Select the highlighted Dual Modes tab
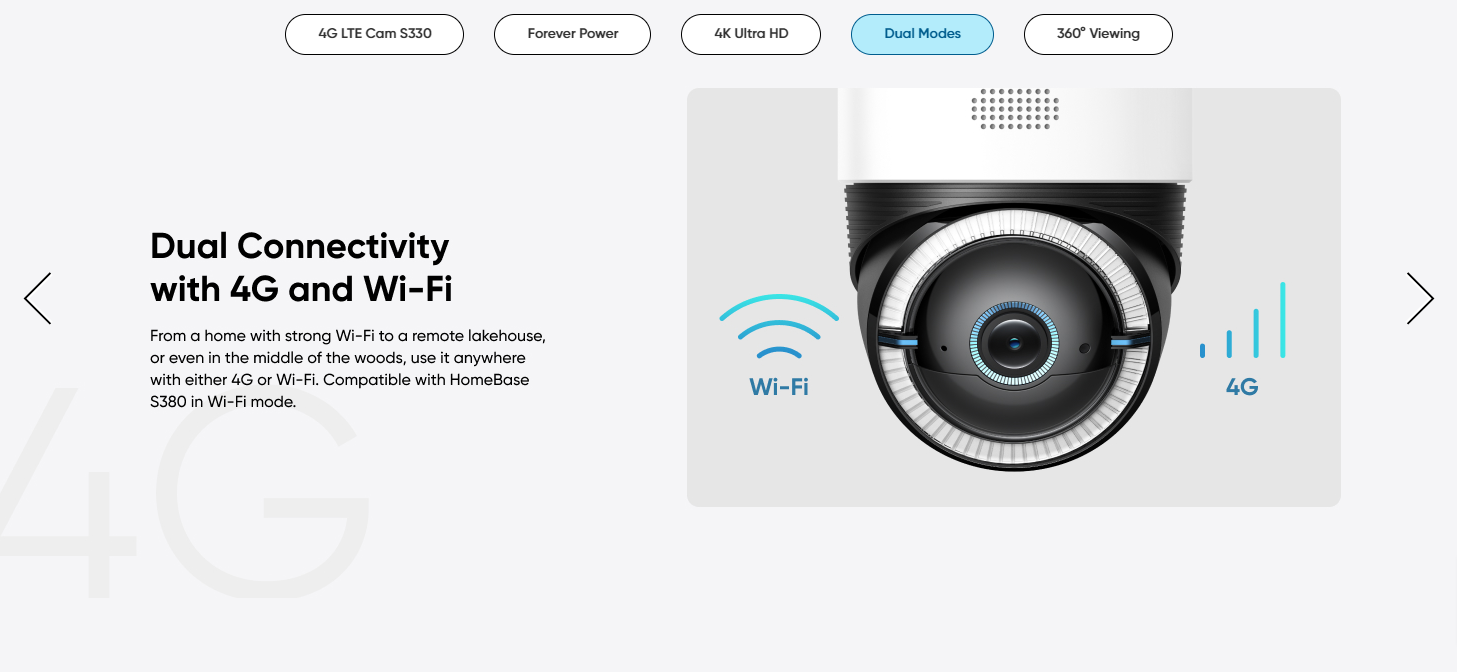 pyautogui.click(x=922, y=34)
